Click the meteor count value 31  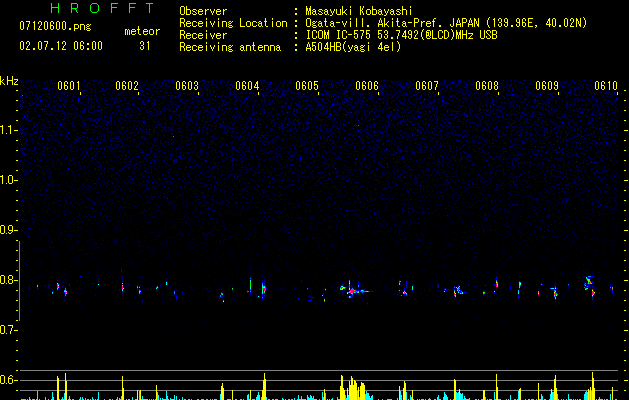145,46
